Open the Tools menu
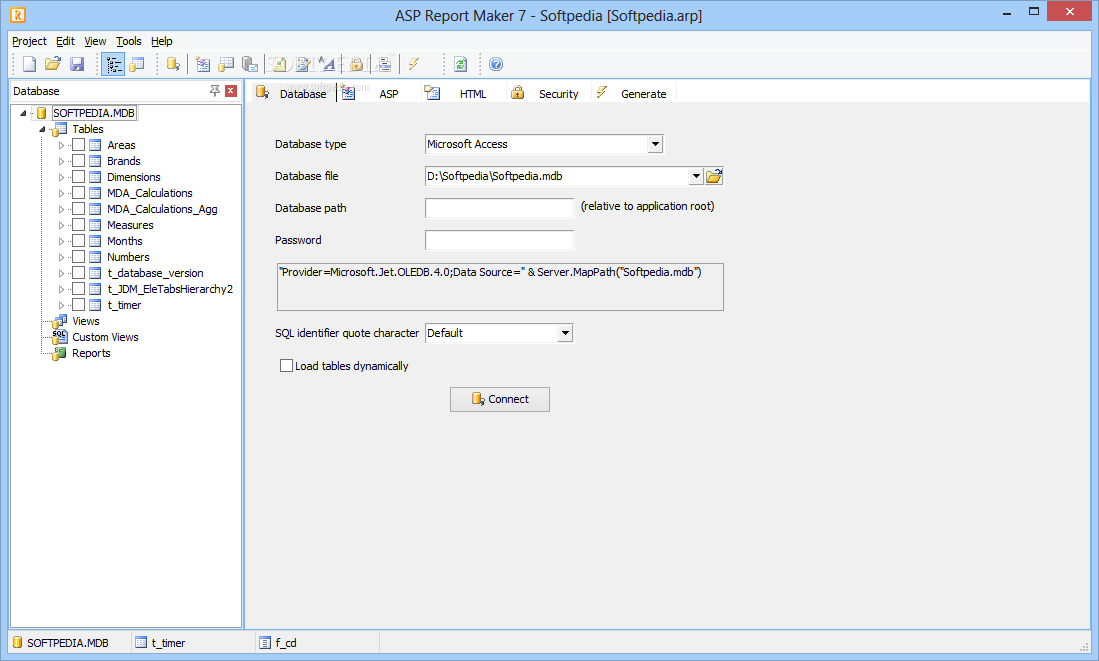Image resolution: width=1099 pixels, height=661 pixels. 128,41
